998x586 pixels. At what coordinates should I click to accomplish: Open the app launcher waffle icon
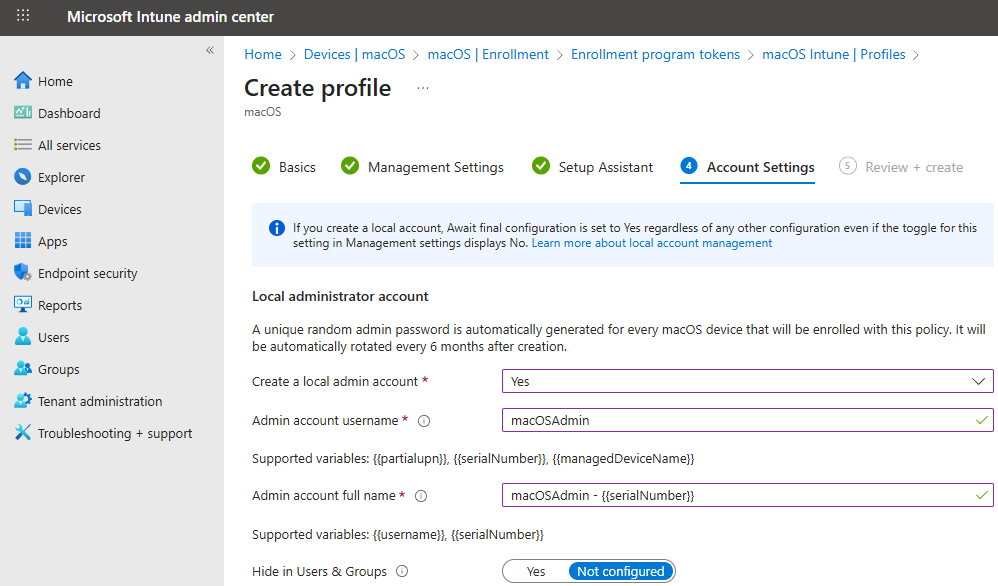[23, 17]
